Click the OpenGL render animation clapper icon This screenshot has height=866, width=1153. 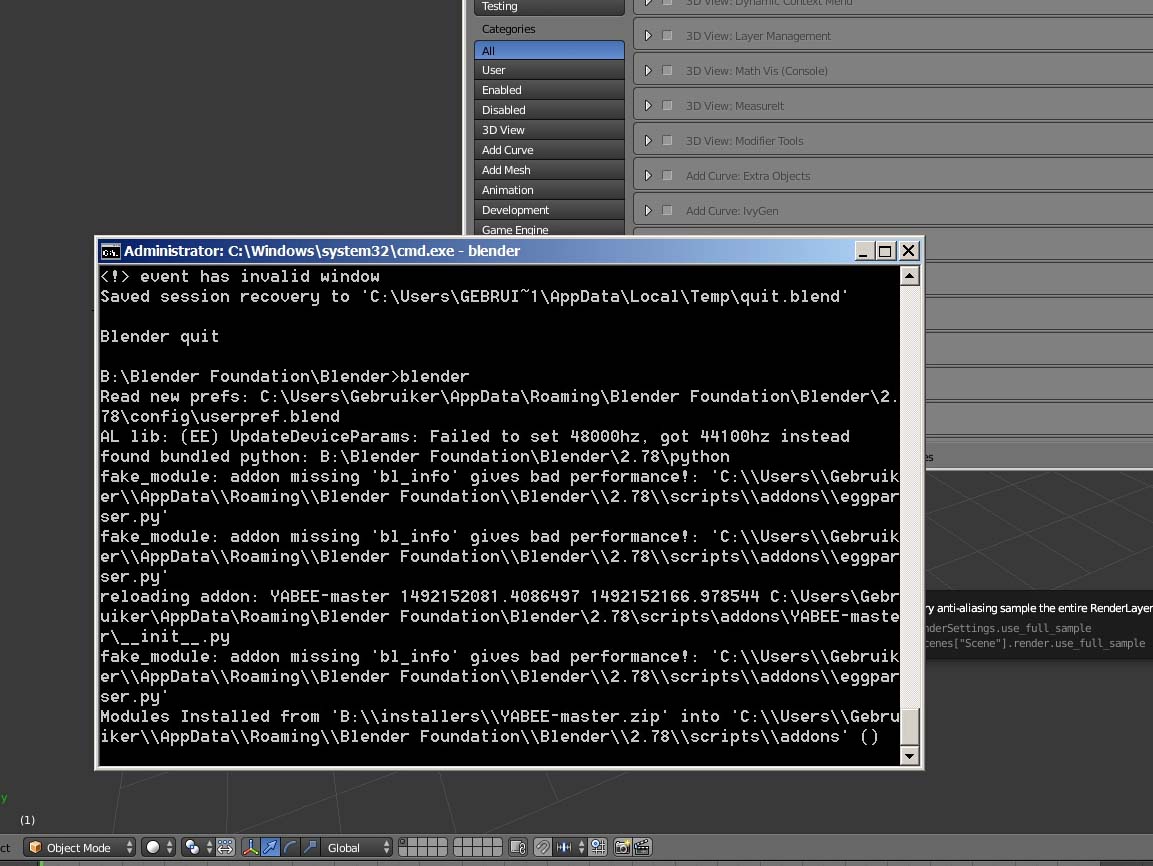coord(642,848)
